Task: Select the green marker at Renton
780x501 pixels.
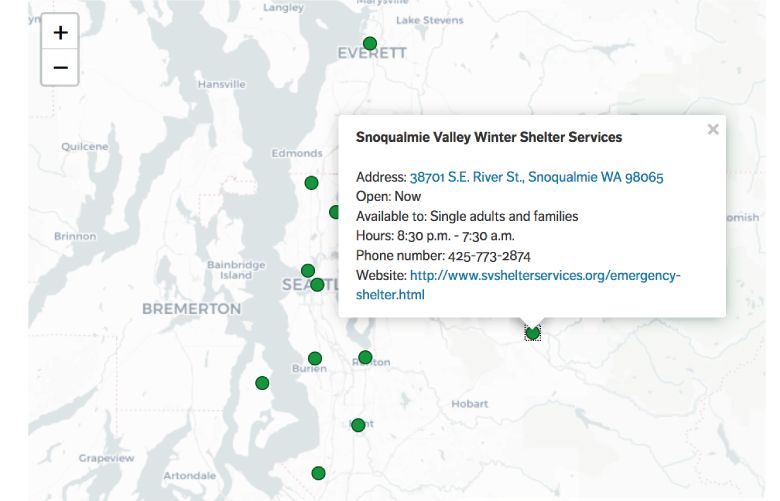Action: [x=365, y=357]
